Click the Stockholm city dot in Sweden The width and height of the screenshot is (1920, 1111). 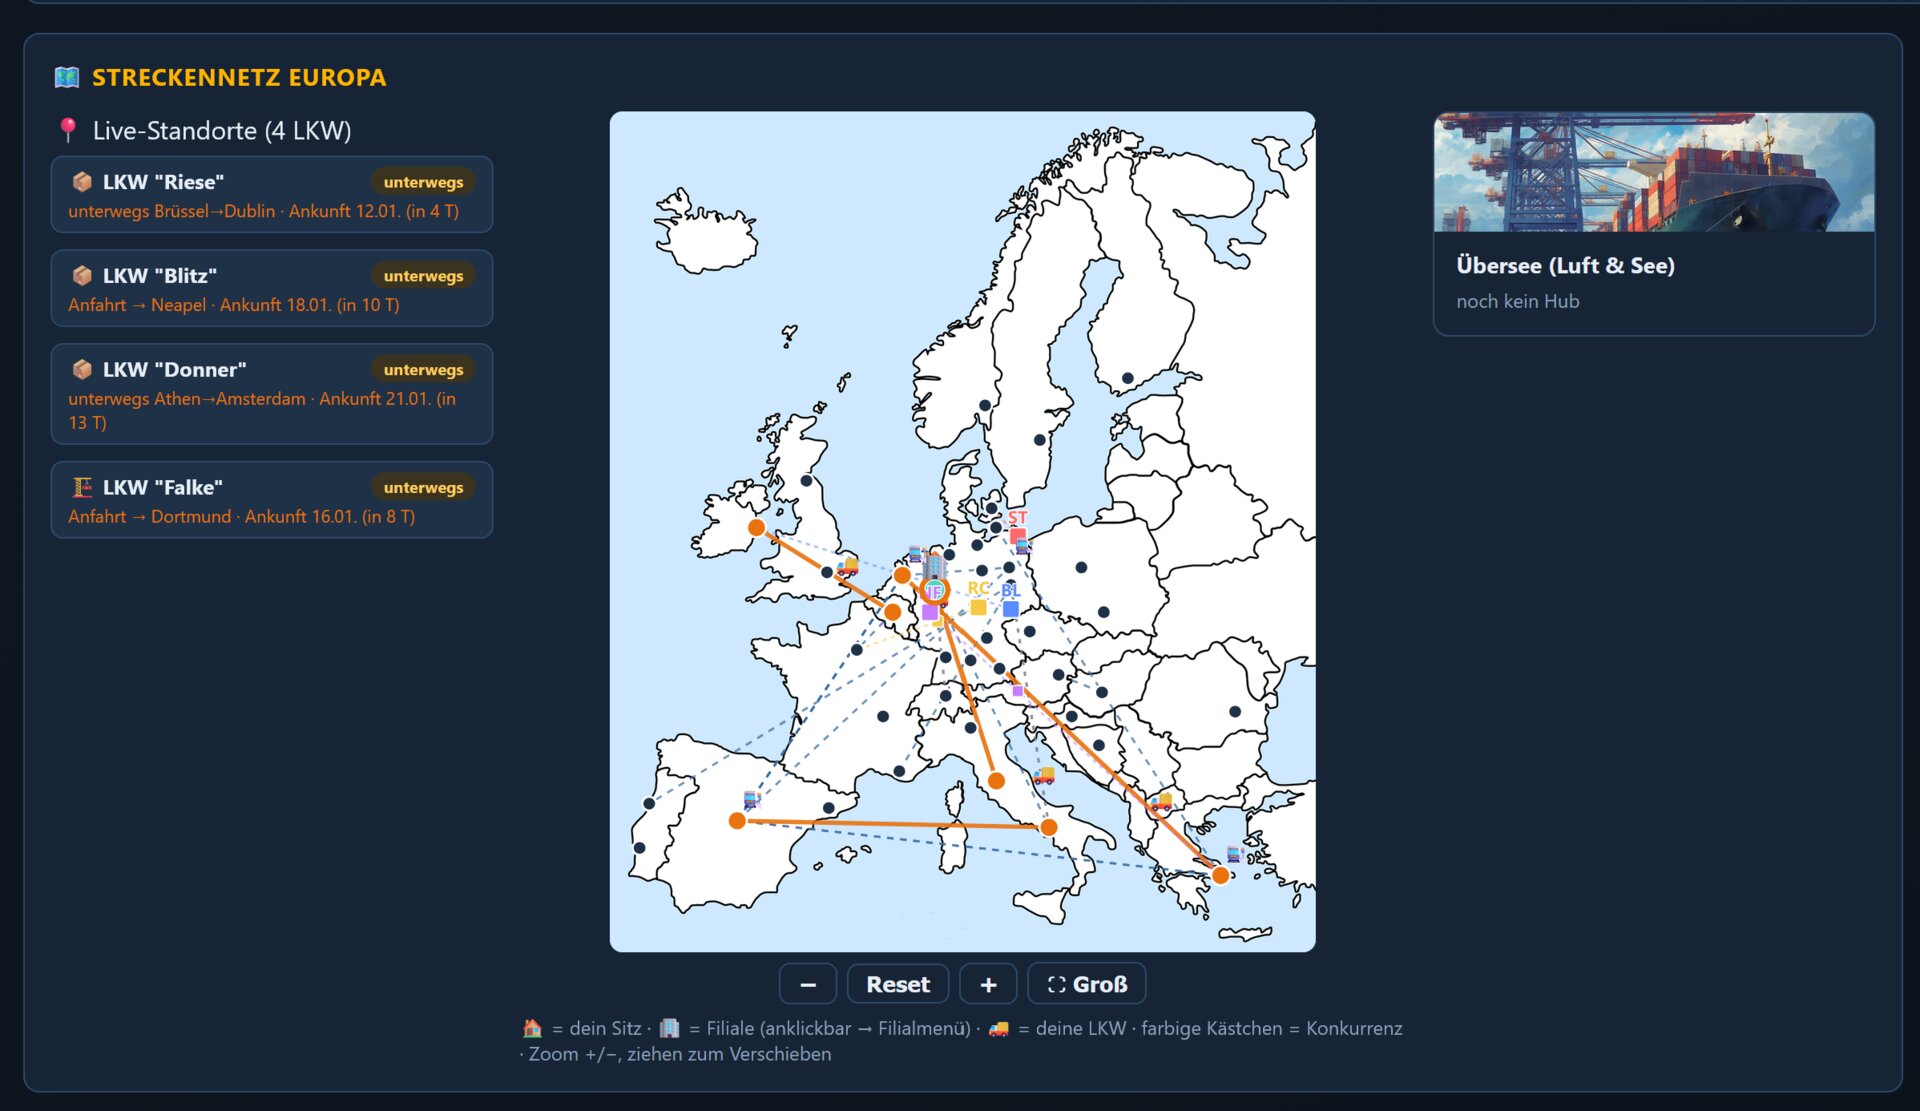[1039, 440]
